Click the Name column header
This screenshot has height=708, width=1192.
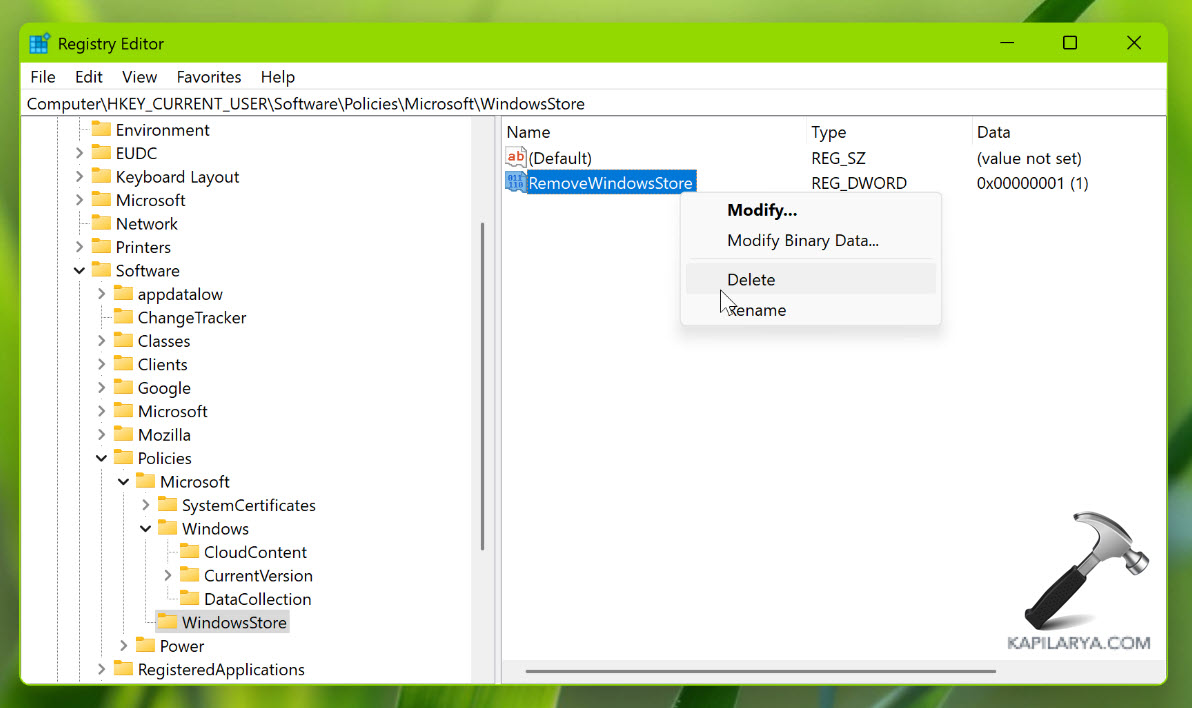click(x=528, y=132)
